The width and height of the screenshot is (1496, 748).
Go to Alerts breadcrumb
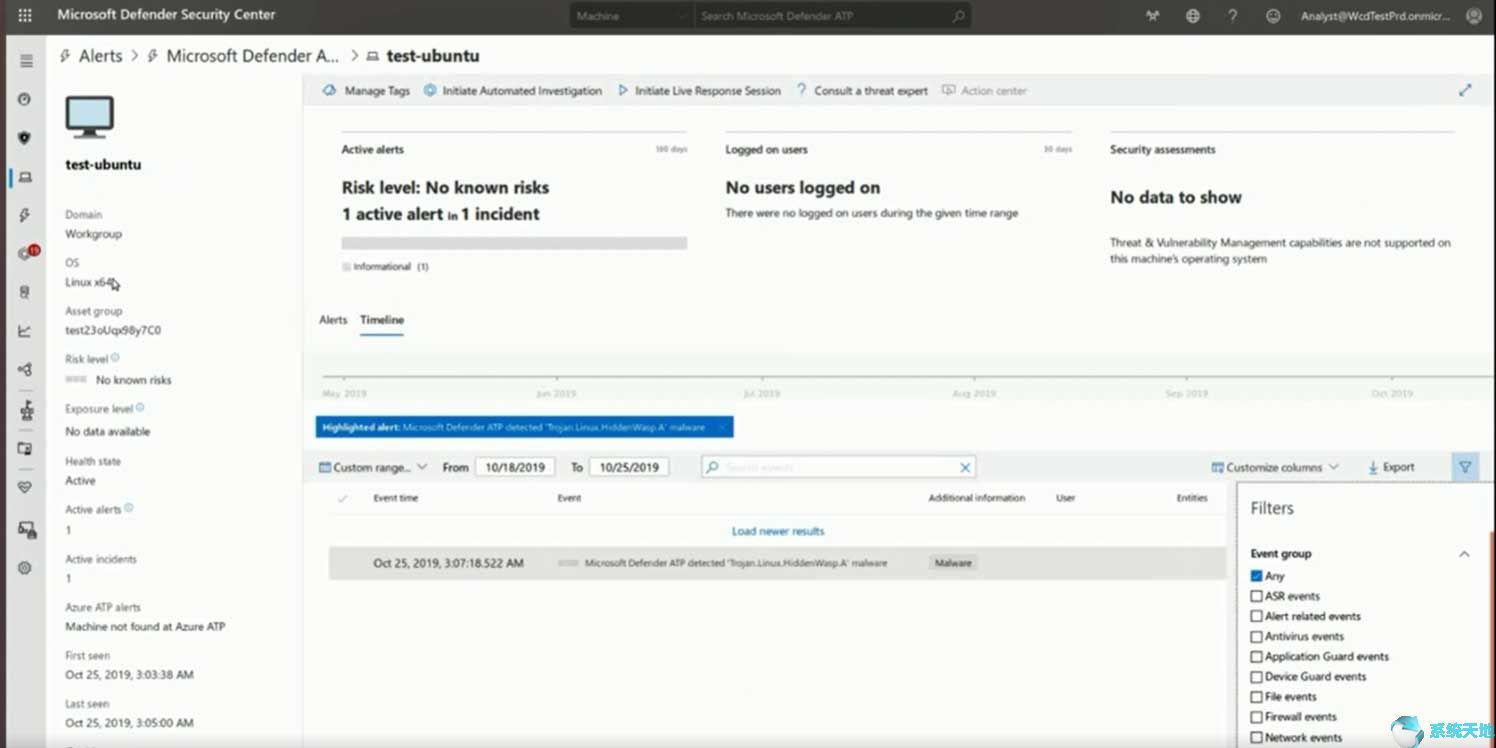pyautogui.click(x=100, y=56)
